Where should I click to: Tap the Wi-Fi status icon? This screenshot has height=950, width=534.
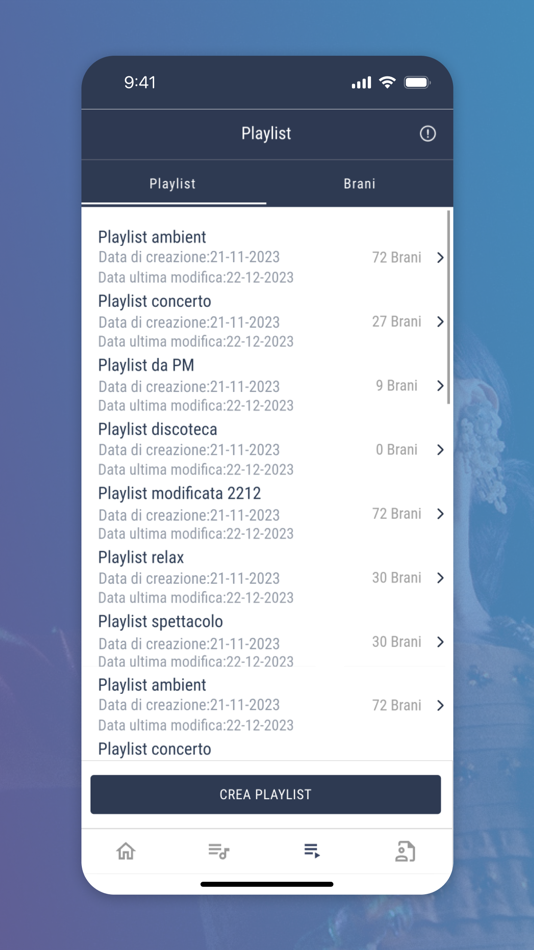pos(387,82)
